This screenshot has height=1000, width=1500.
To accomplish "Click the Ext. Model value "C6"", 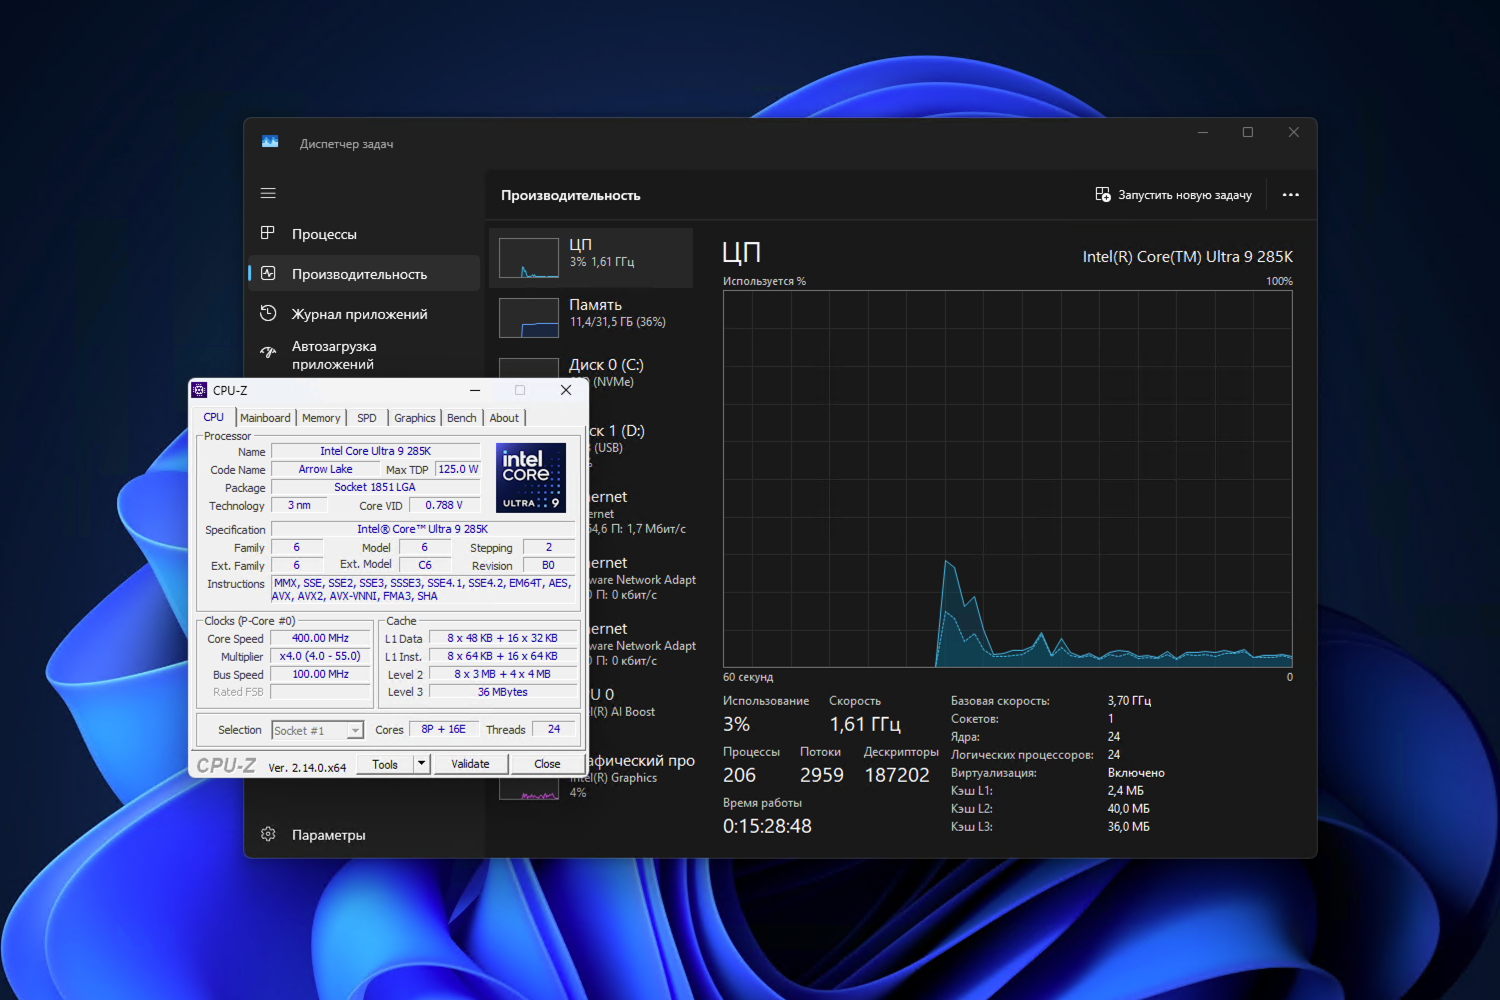I will tap(425, 565).
